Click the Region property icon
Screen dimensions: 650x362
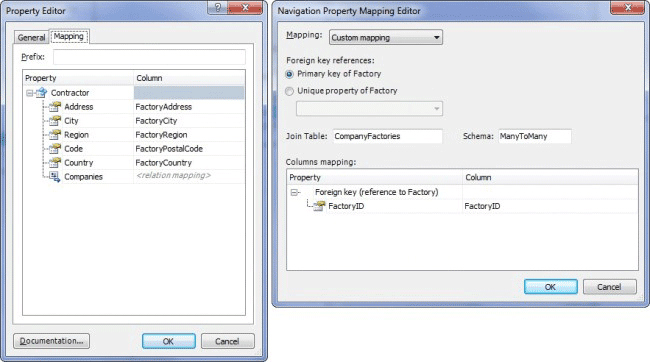click(x=55, y=135)
